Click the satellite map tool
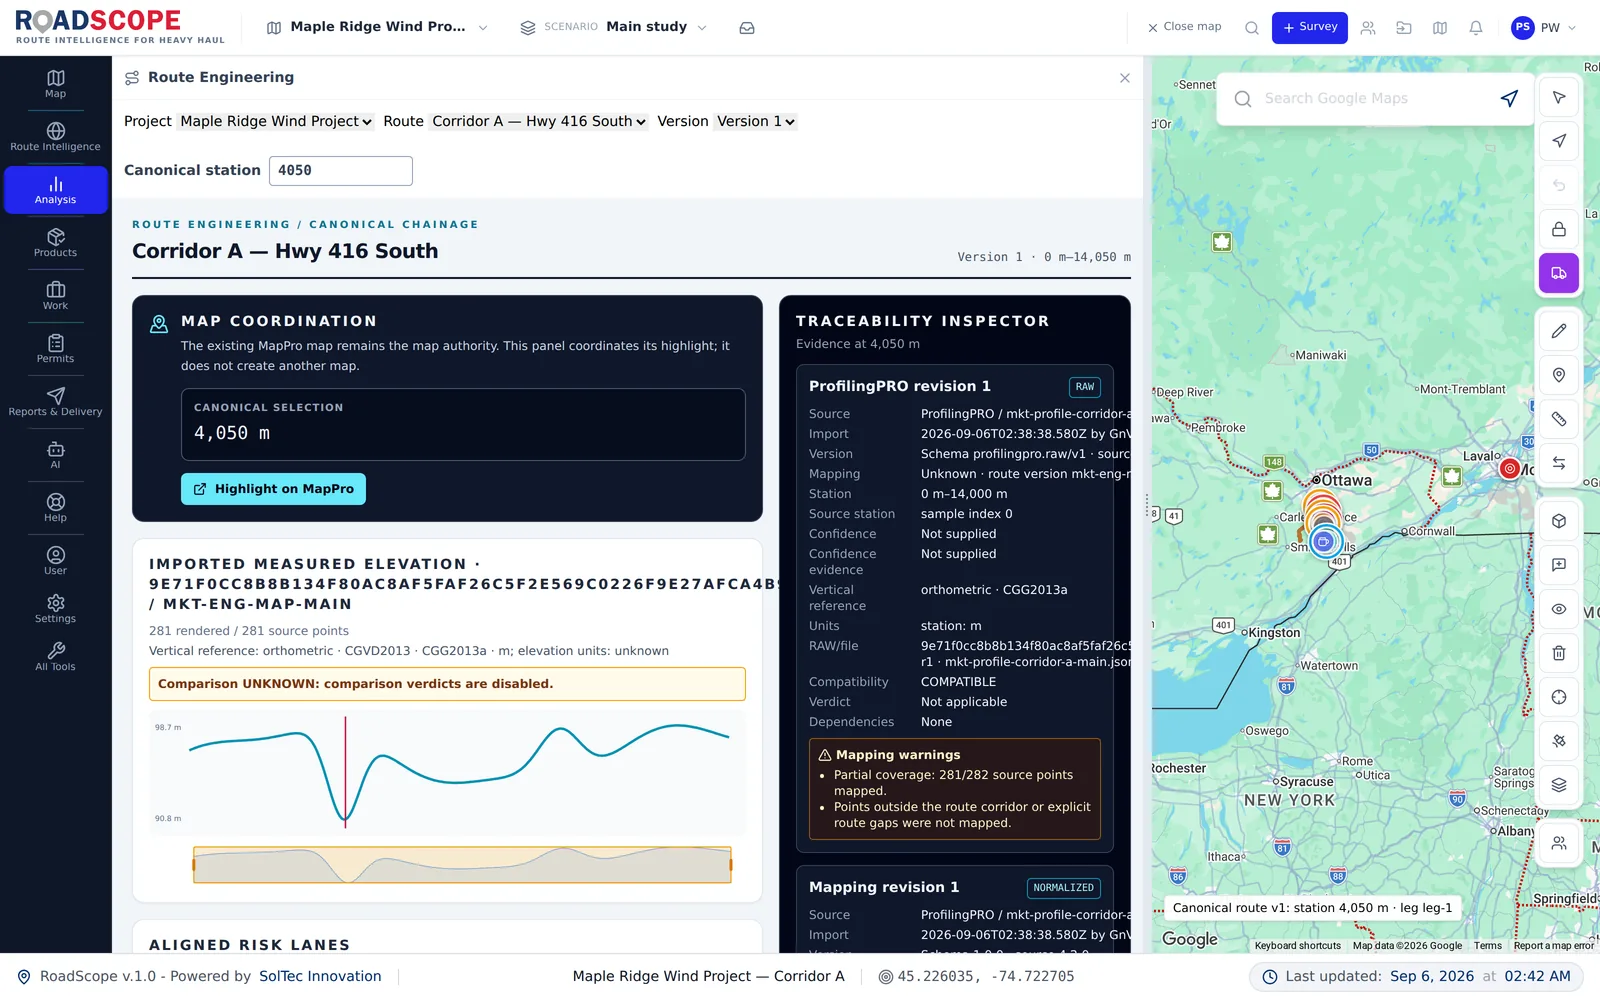 point(1559,741)
